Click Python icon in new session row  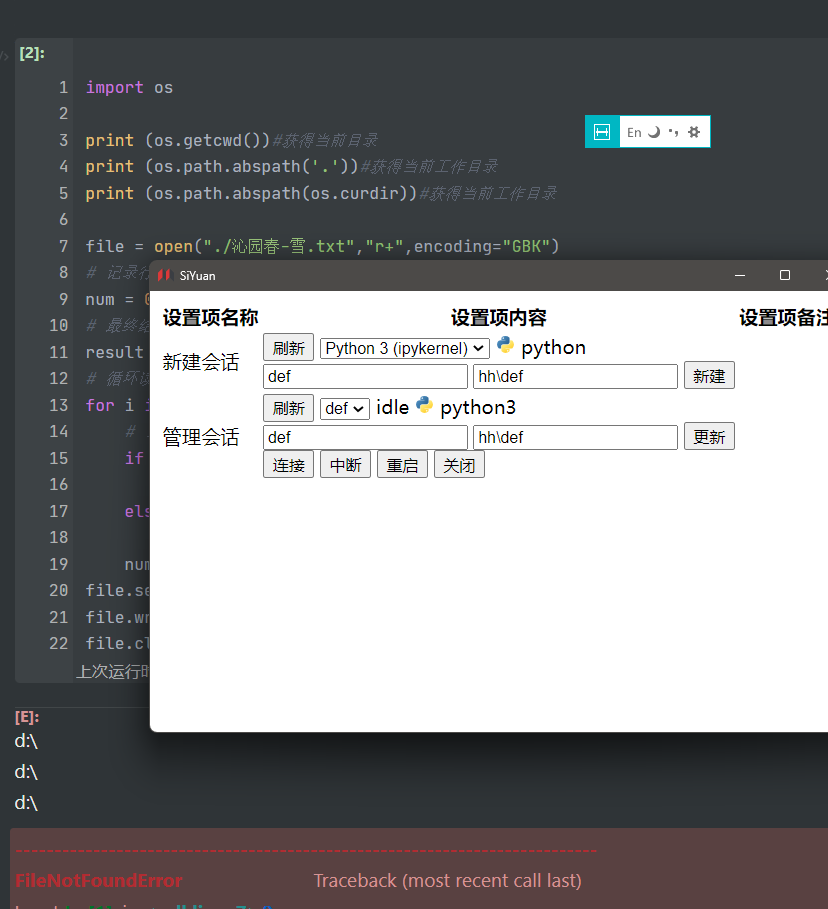pyautogui.click(x=506, y=346)
